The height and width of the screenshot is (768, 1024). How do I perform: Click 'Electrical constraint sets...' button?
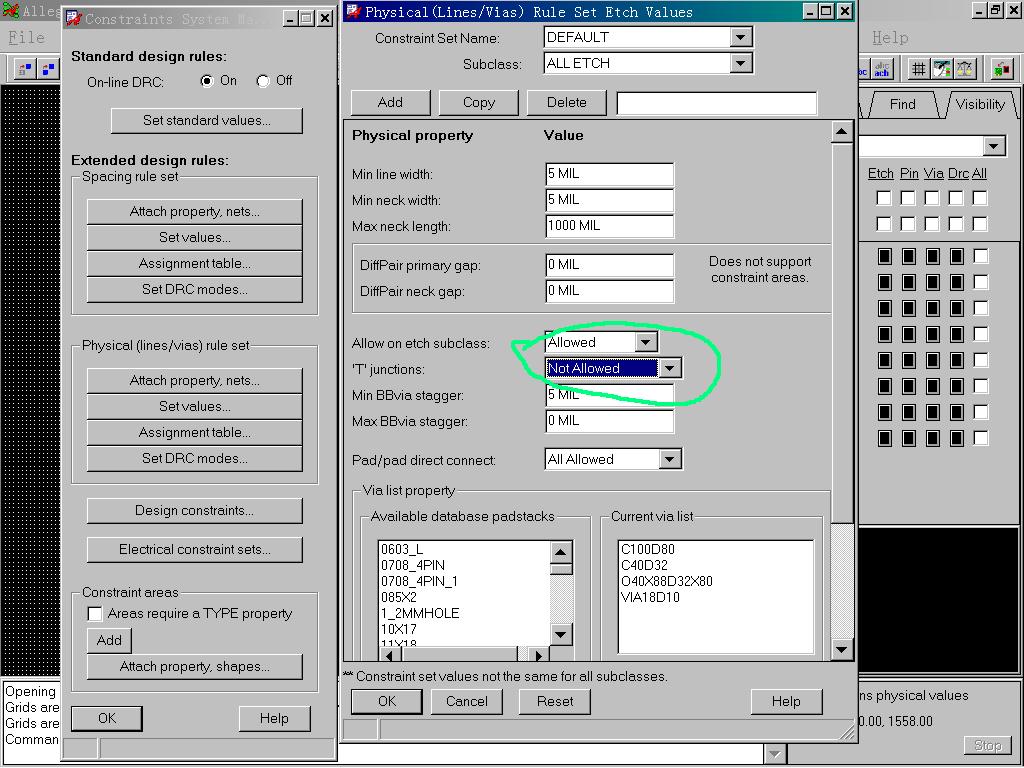click(x=195, y=549)
